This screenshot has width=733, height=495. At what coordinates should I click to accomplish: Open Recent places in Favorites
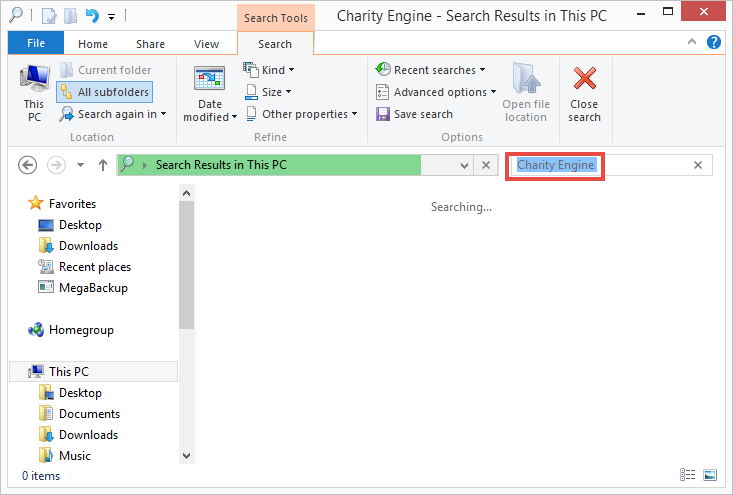pos(85,267)
